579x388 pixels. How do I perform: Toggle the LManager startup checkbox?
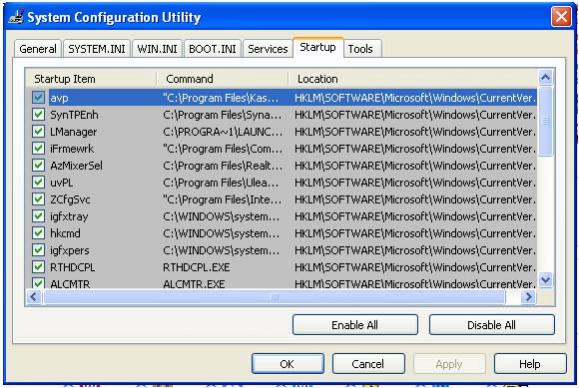click(38, 131)
